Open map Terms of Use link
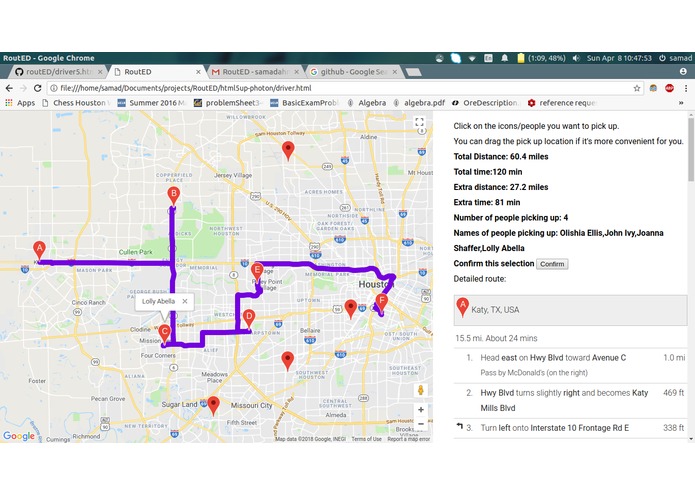The width and height of the screenshot is (695, 494). coord(366,439)
